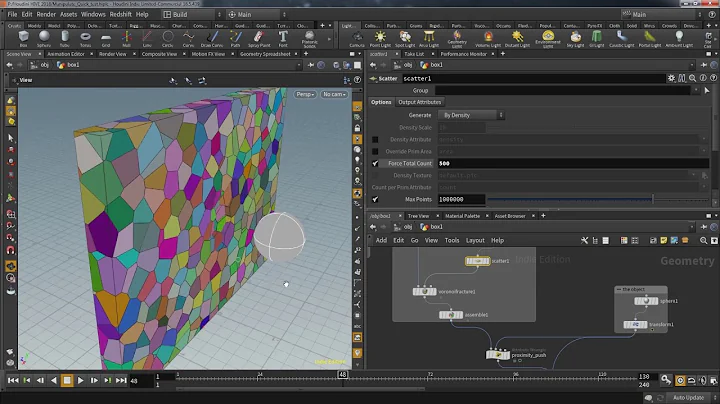Select the Grid shelf tool
Viewport: 720px width, 404px height.
click(106, 38)
